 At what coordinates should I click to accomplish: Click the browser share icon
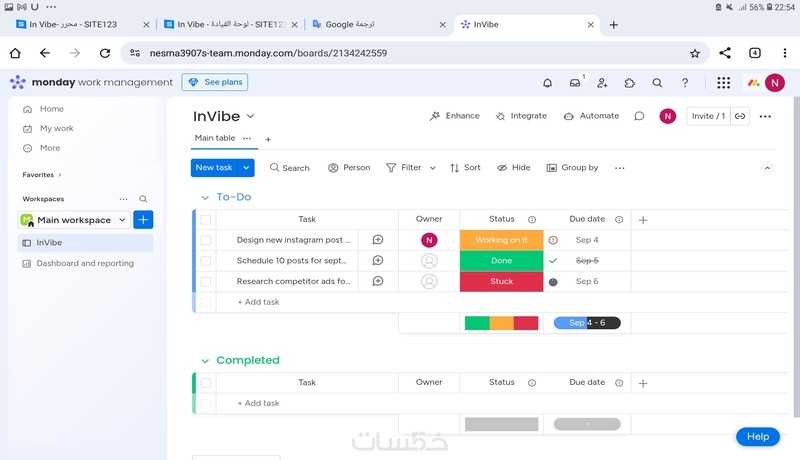coord(725,53)
